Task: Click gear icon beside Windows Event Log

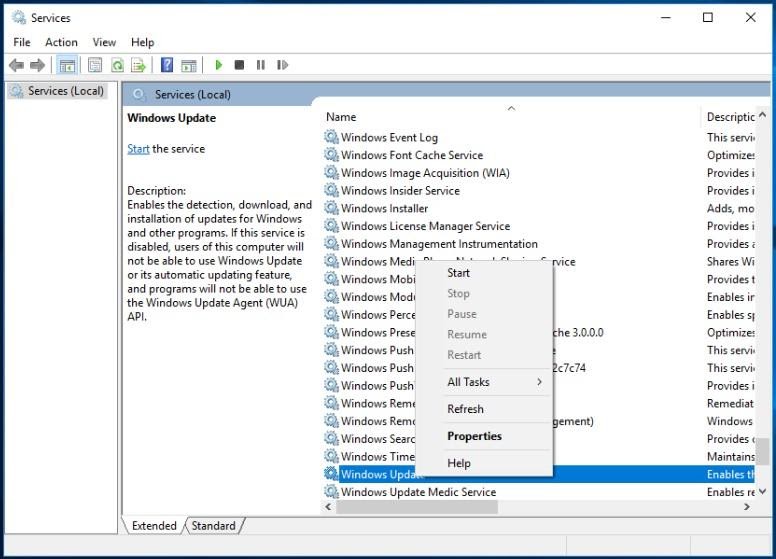Action: coord(331,137)
